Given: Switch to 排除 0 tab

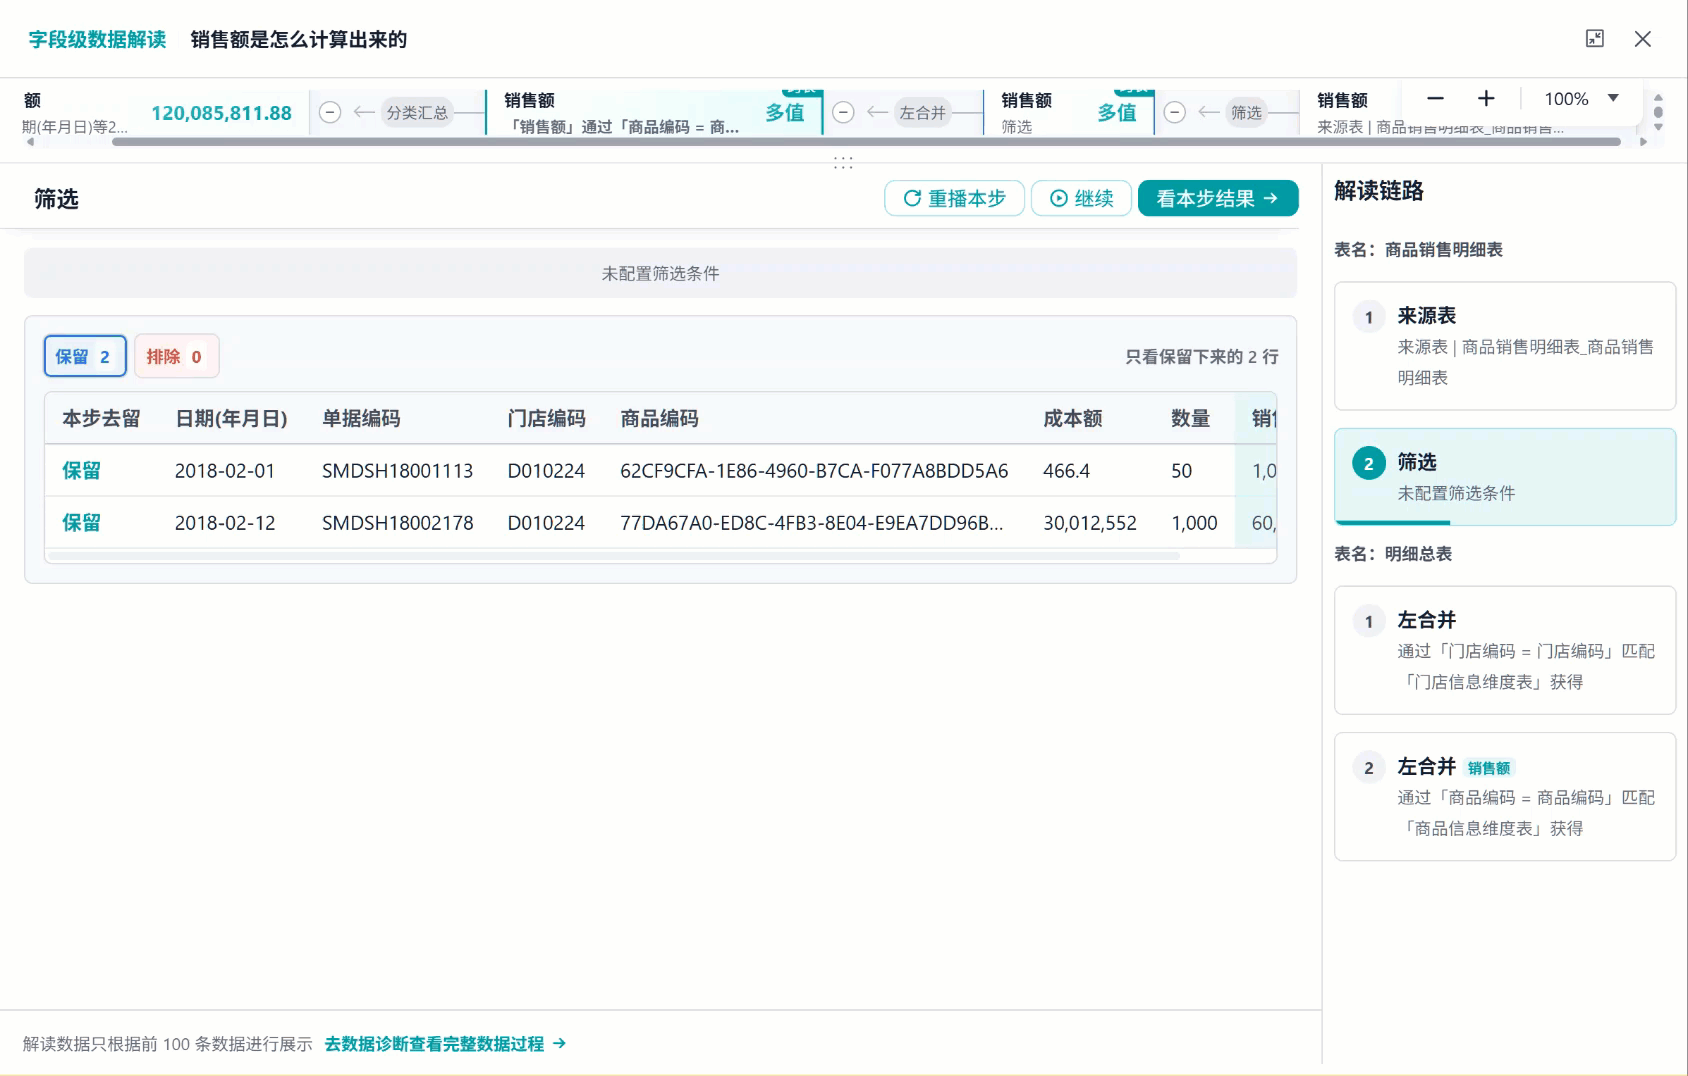Looking at the screenshot, I should [x=176, y=356].
